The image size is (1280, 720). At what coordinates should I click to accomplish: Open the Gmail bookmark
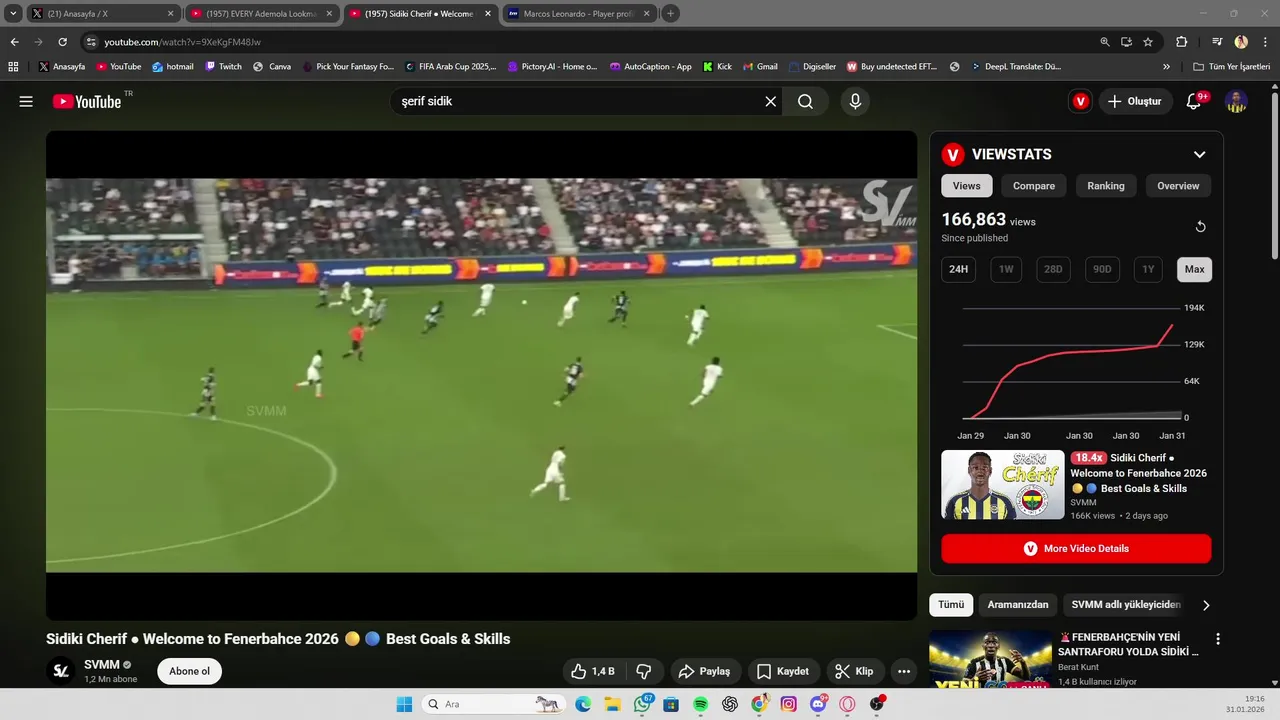(760, 67)
